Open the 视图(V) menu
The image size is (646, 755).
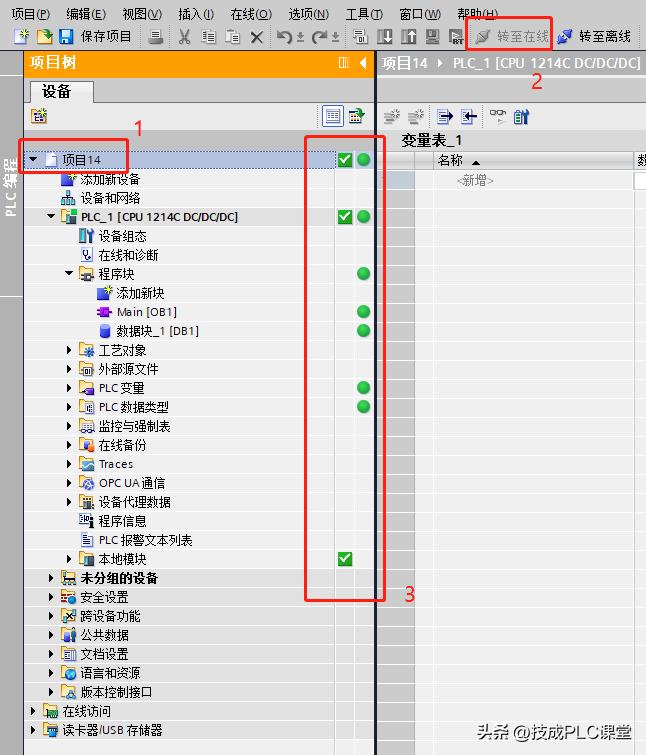[x=142, y=14]
